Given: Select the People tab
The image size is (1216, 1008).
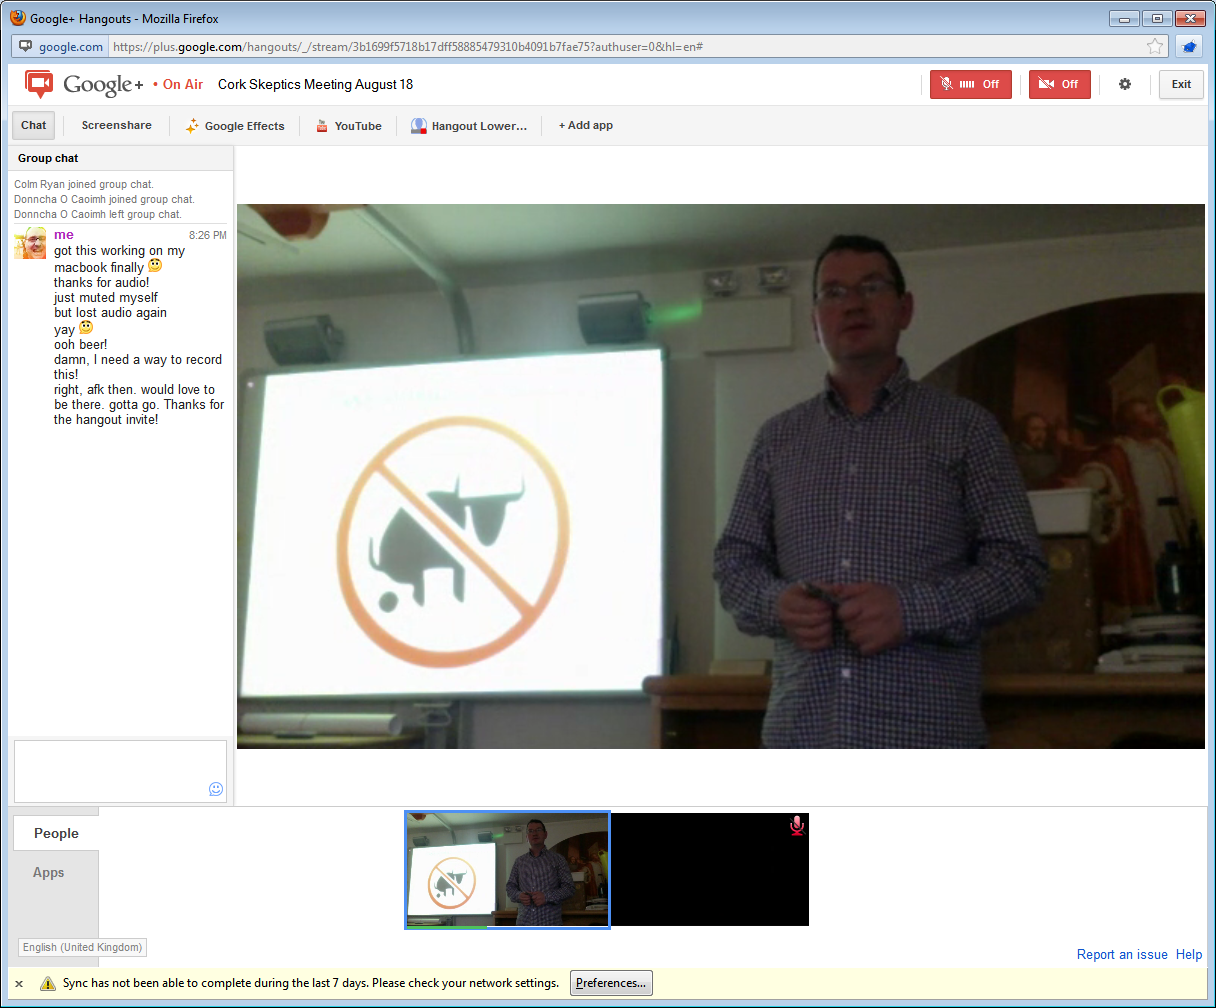Looking at the screenshot, I should 56,834.
